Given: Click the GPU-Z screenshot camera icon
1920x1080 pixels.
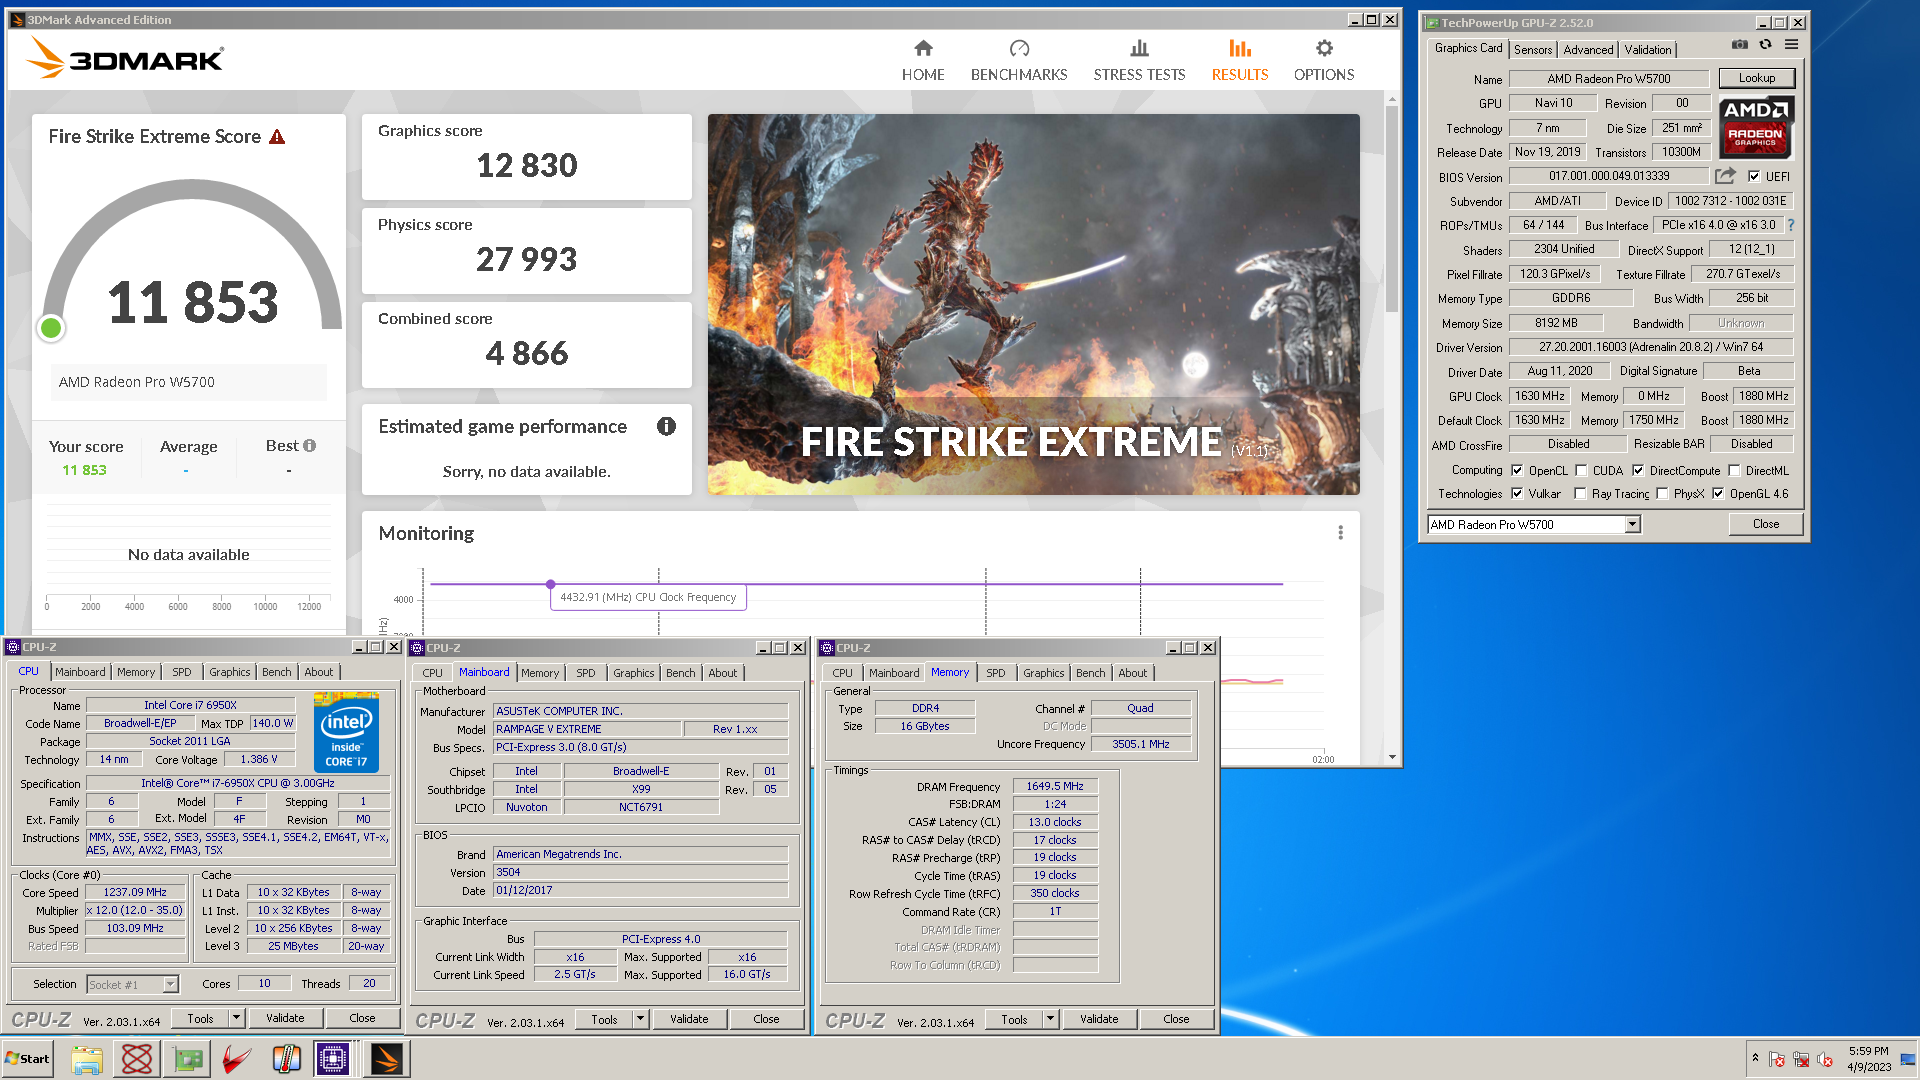Looking at the screenshot, I should 1740,45.
